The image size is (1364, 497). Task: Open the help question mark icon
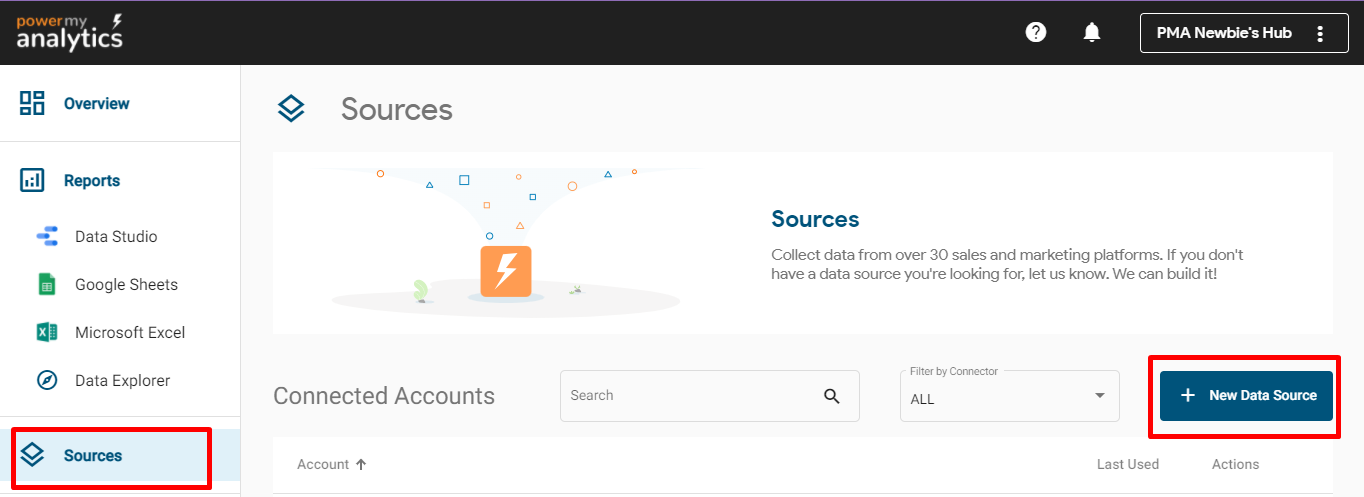point(1036,32)
